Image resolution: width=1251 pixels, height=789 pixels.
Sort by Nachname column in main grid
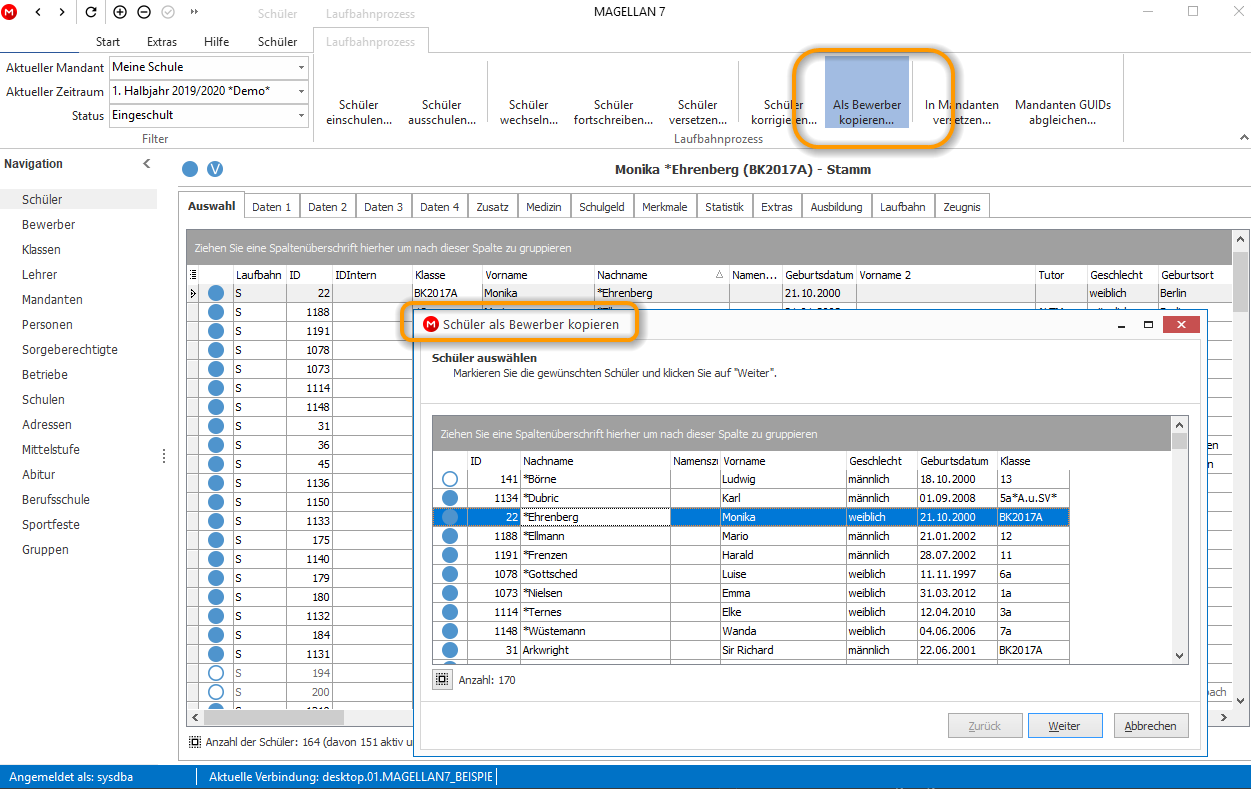661,274
